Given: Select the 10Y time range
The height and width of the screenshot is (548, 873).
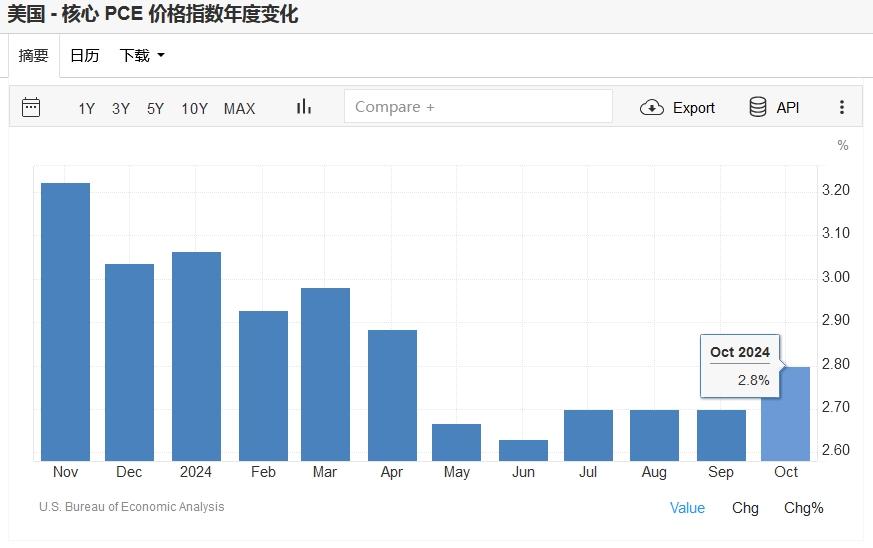Looking at the screenshot, I should tap(194, 108).
